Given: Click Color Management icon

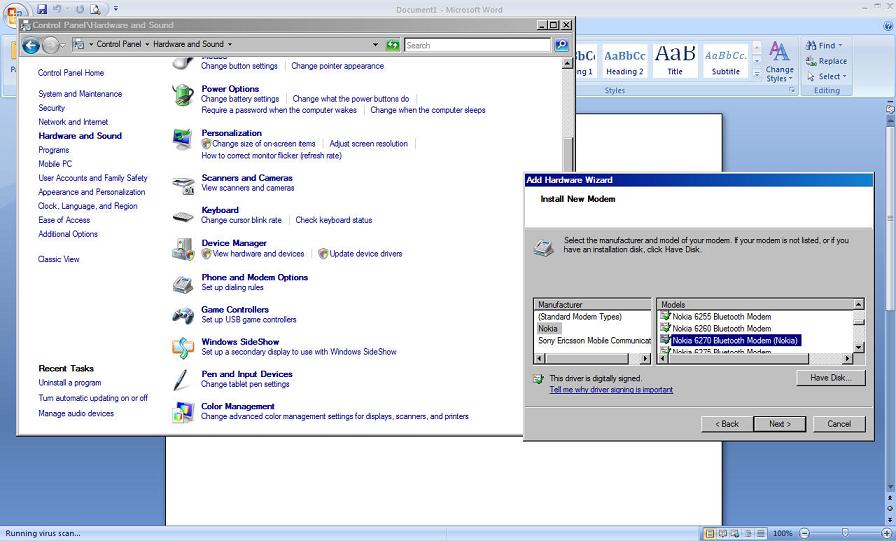Looking at the screenshot, I should [183, 412].
